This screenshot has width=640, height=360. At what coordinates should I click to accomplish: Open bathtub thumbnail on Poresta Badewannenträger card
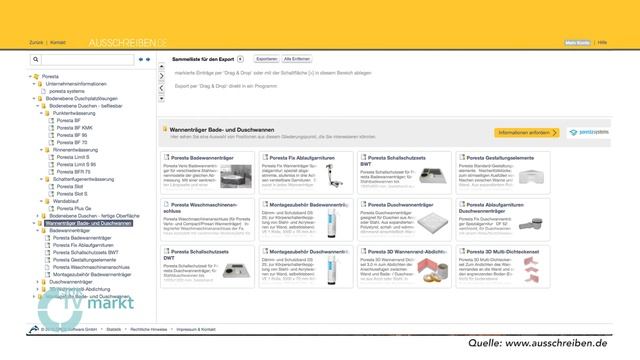point(236,176)
